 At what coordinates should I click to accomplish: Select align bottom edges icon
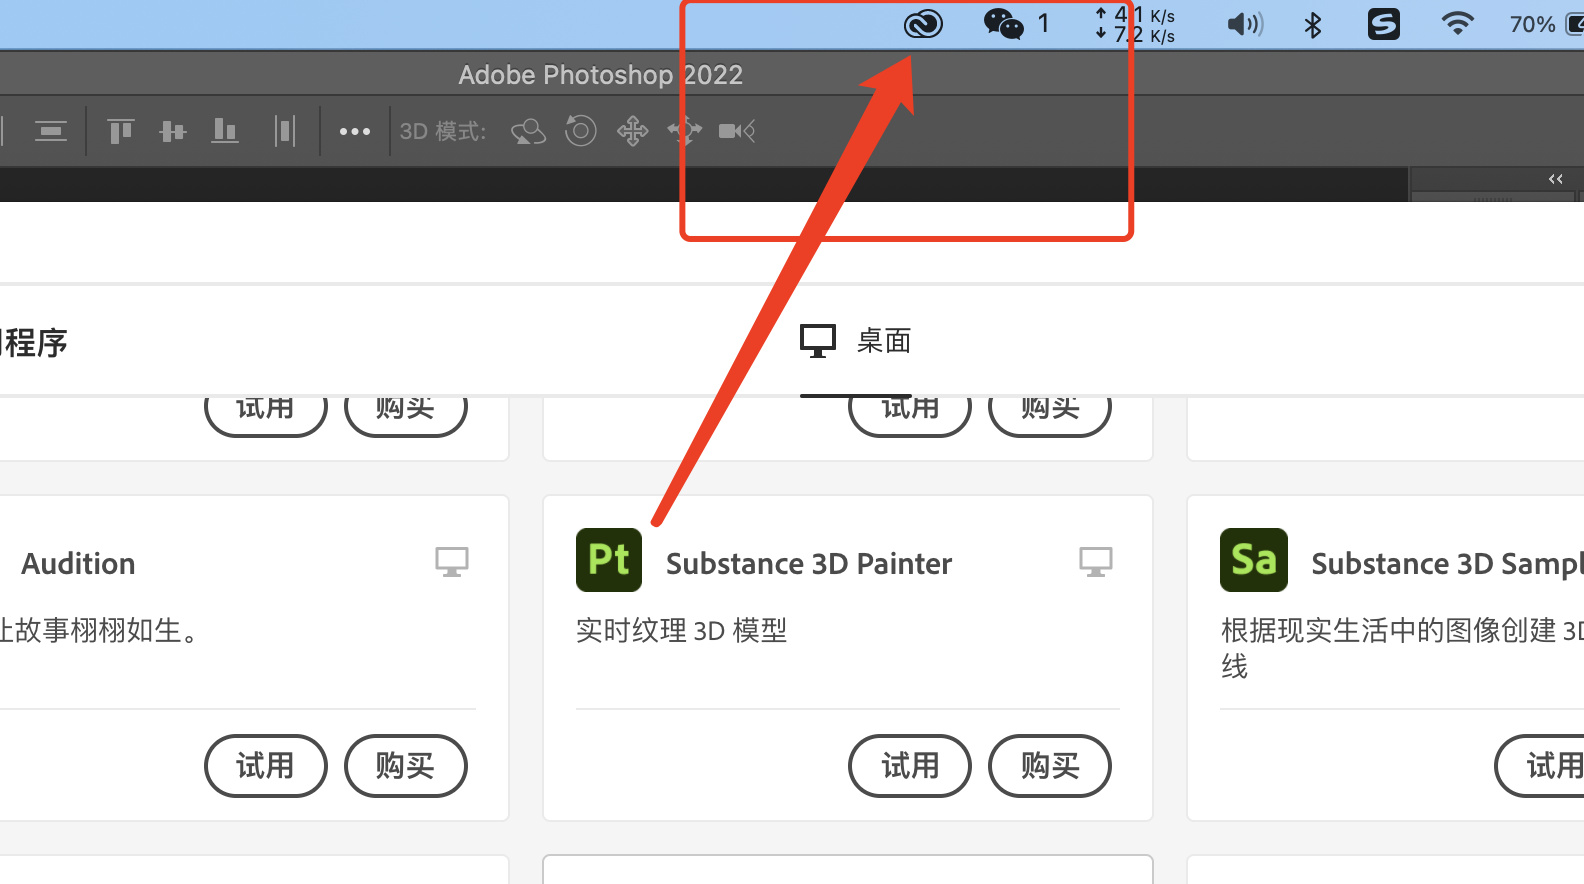point(225,131)
